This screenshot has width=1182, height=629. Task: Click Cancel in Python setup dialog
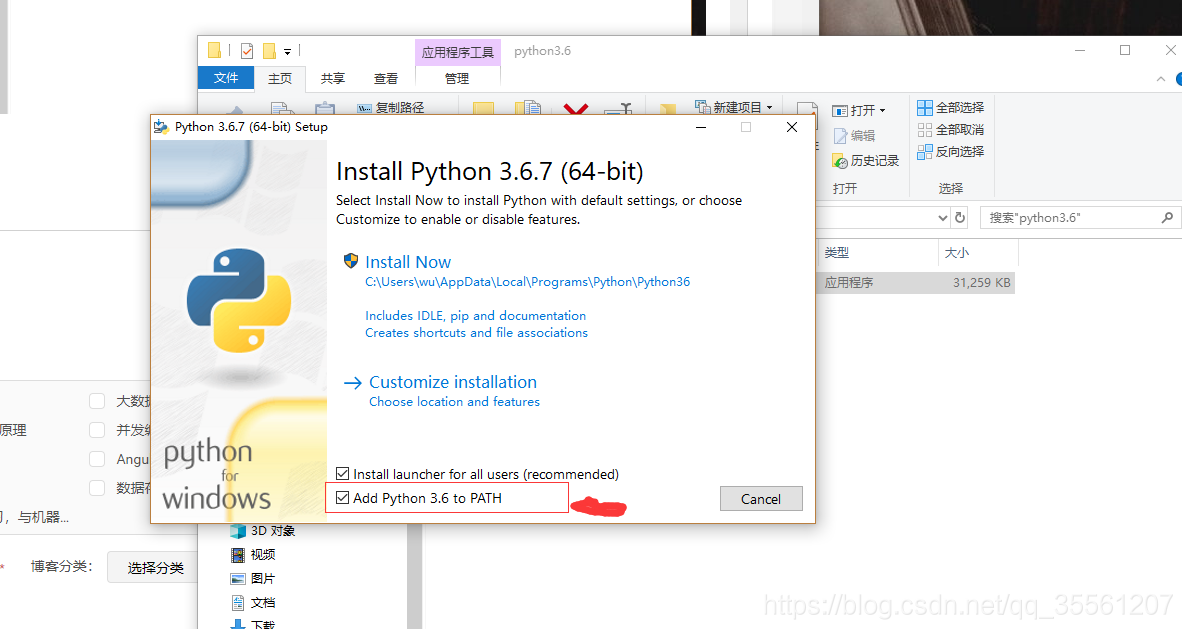coord(761,499)
